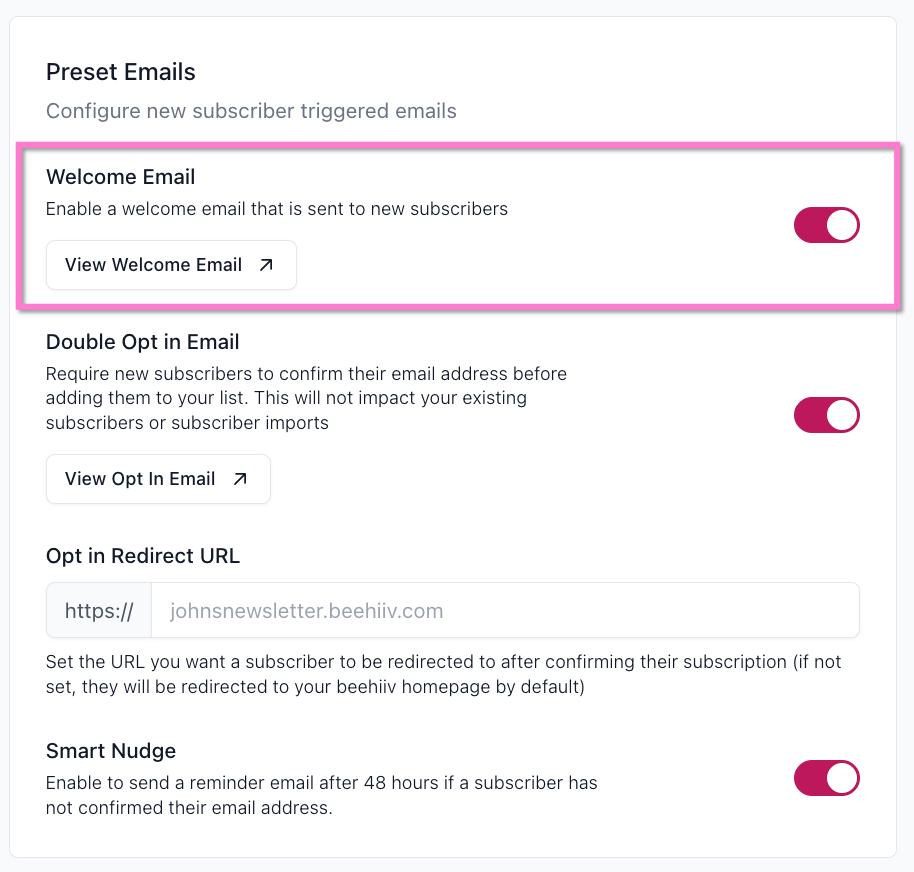Click the https:// prefix box
914x872 pixels.
99,610
